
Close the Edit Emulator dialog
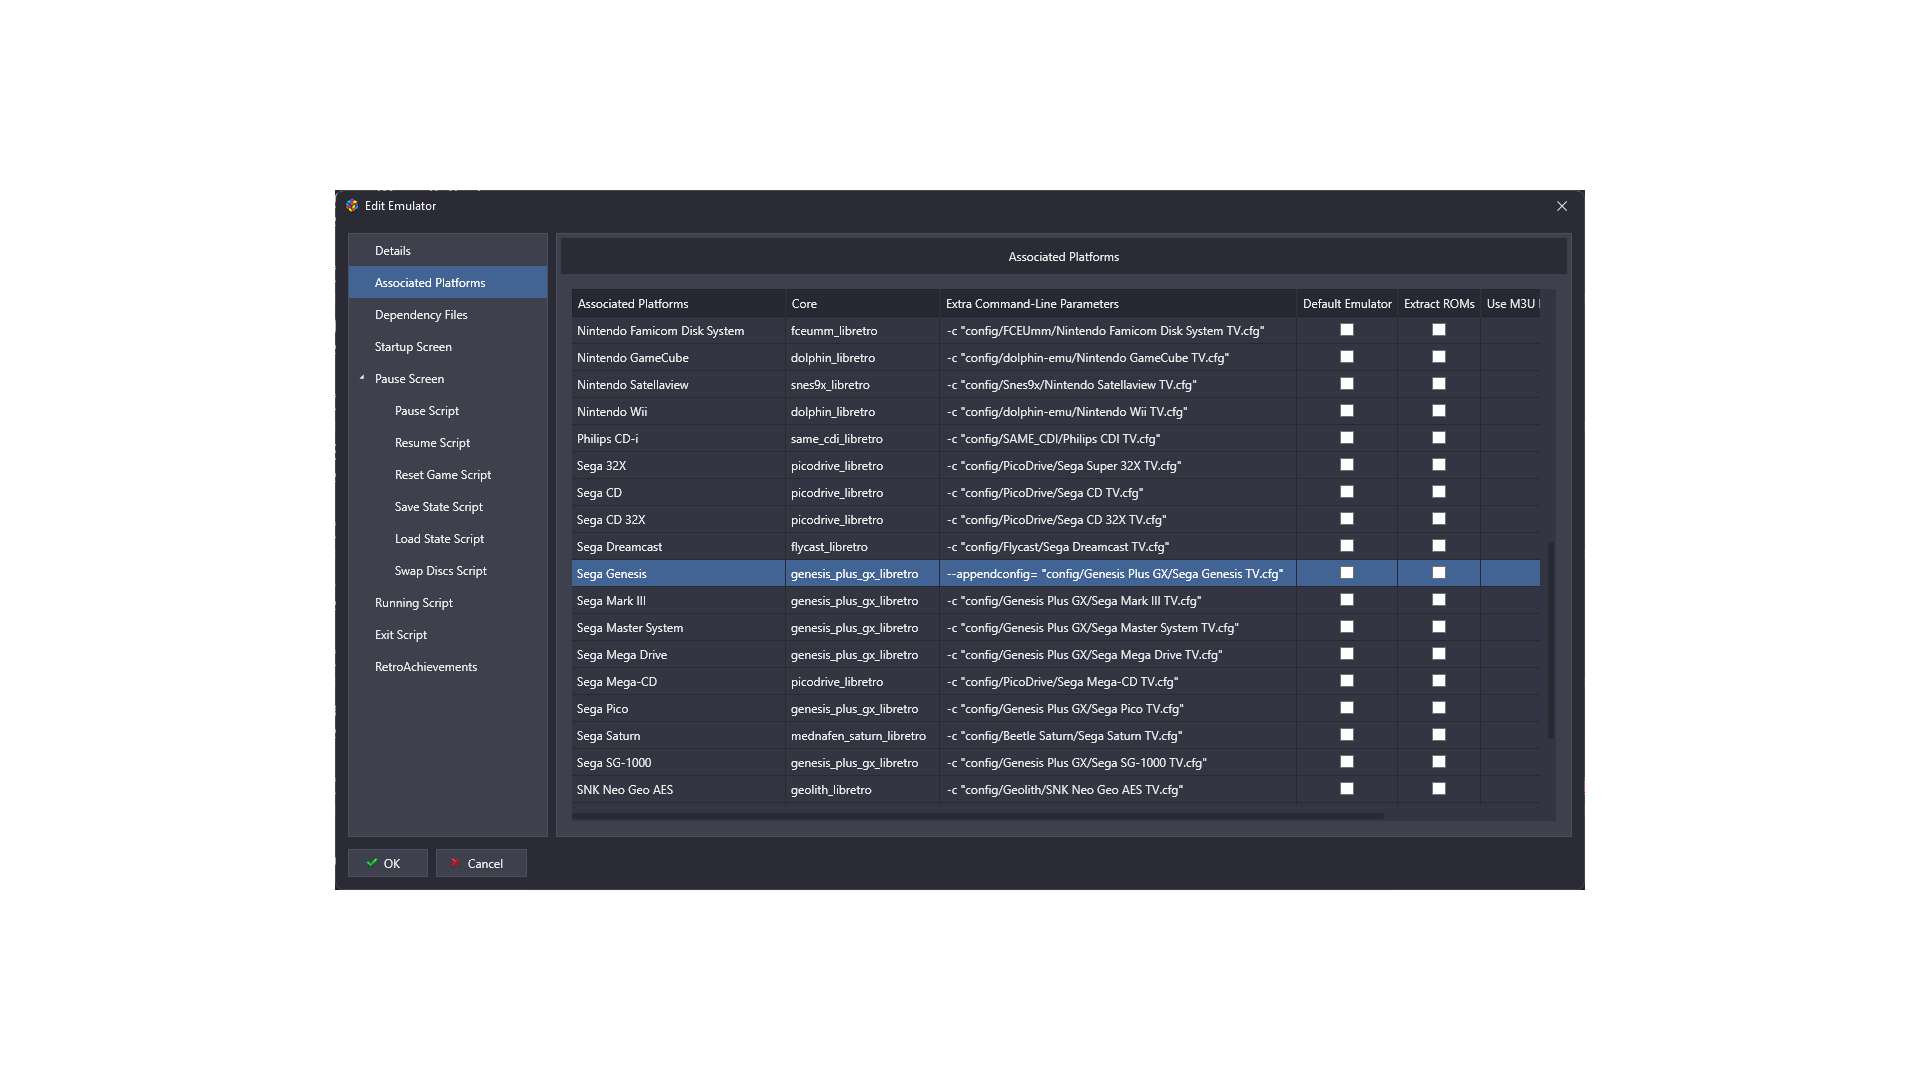1561,206
